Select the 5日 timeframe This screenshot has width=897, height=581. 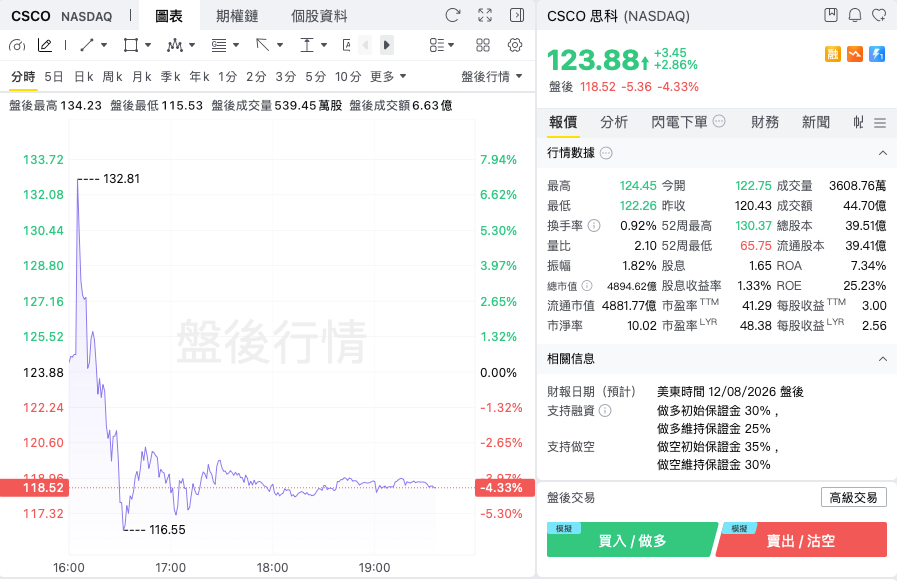tap(54, 77)
